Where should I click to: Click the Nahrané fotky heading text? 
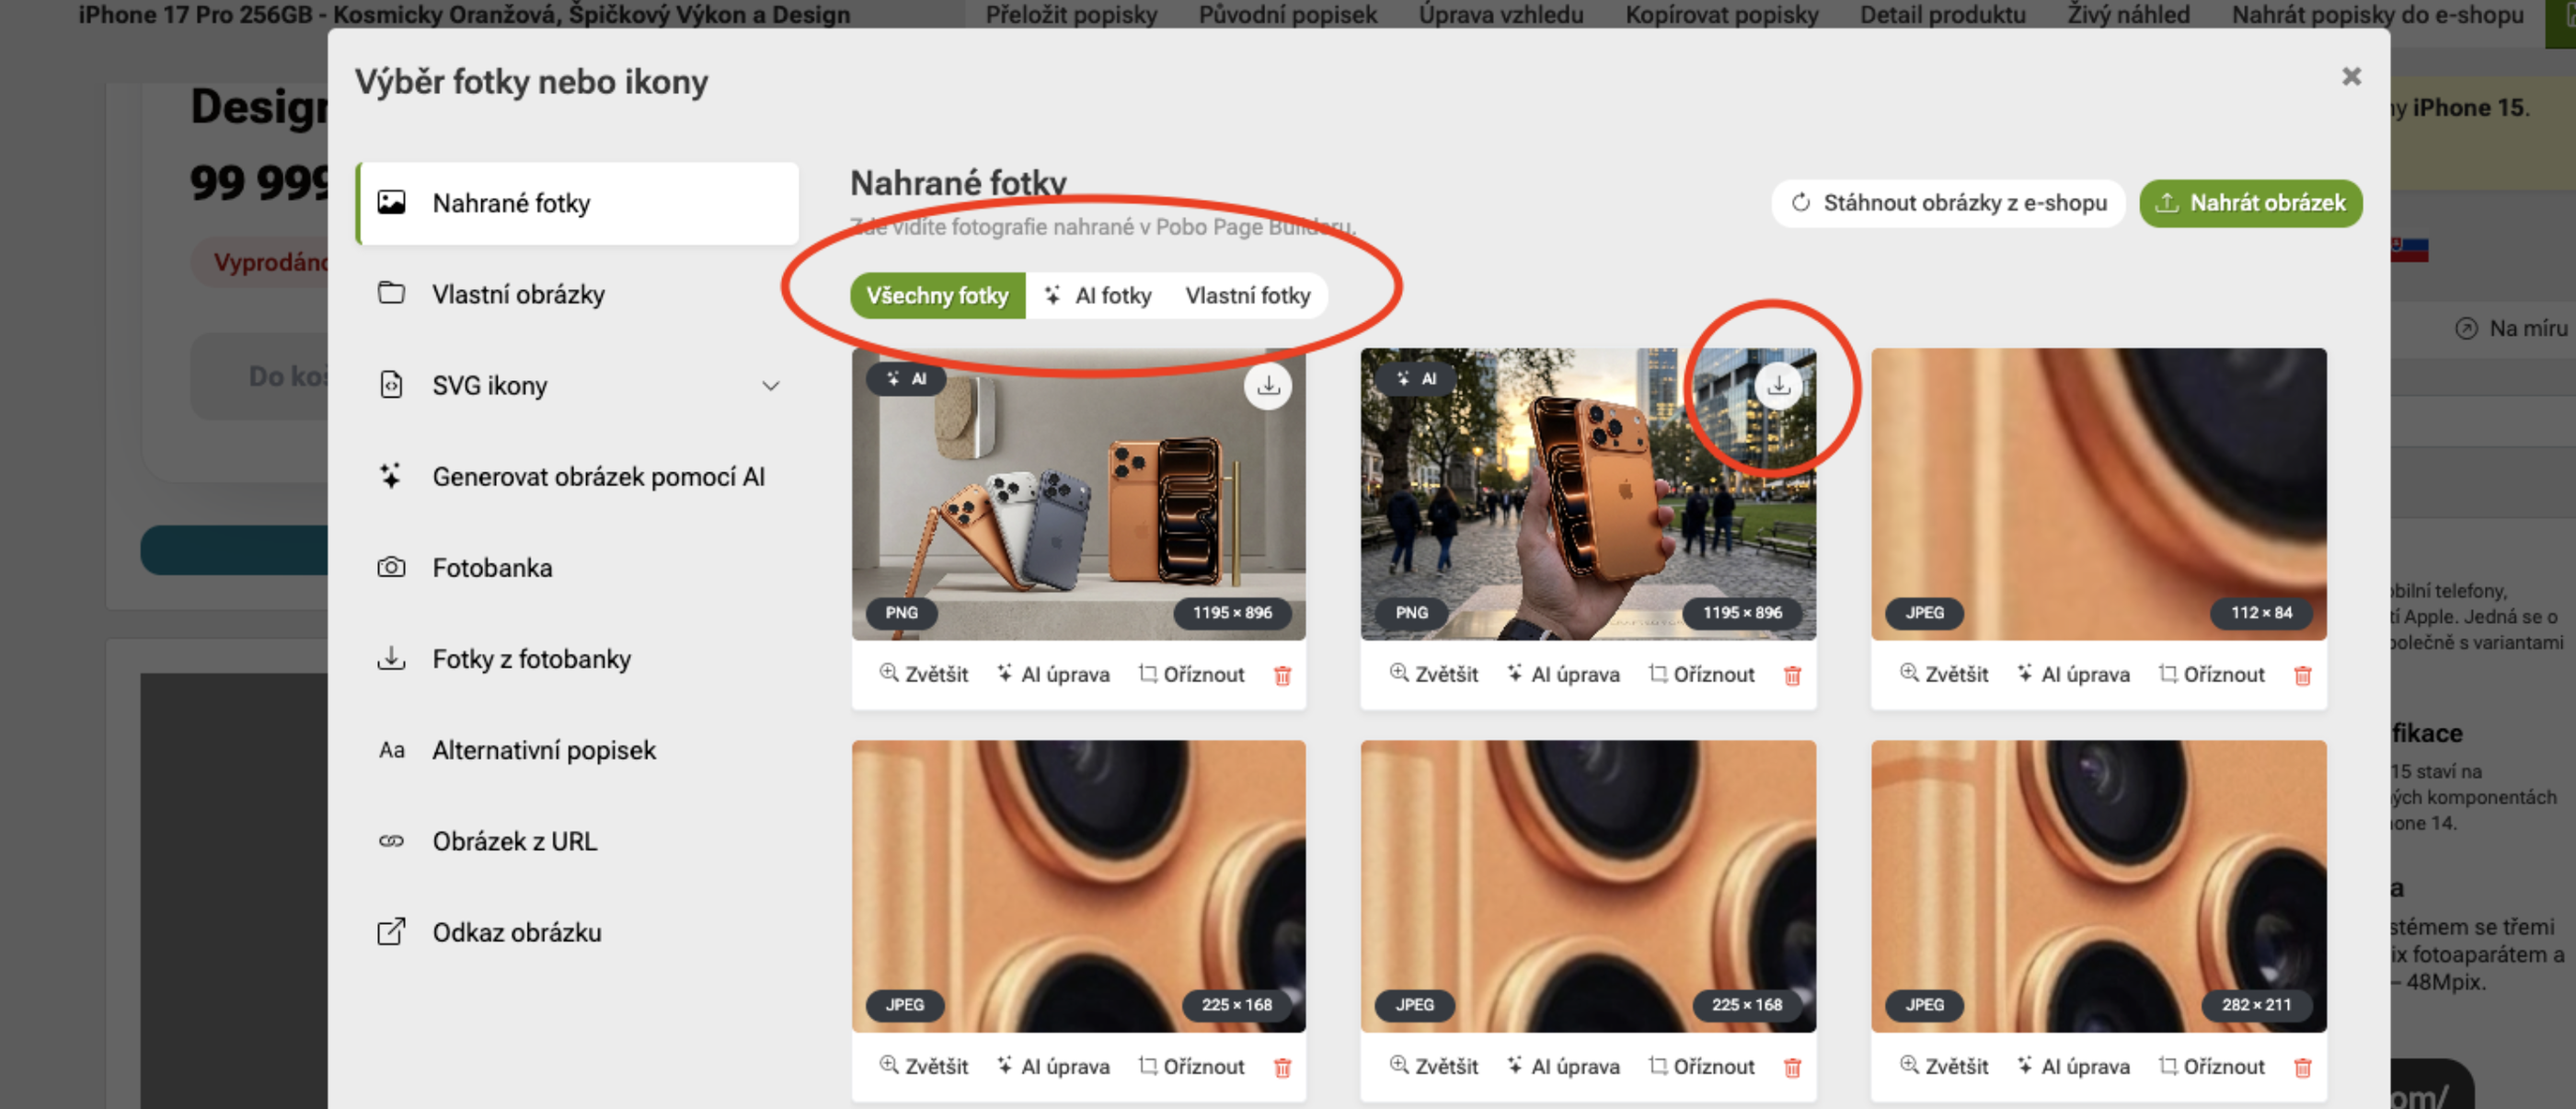tap(958, 183)
